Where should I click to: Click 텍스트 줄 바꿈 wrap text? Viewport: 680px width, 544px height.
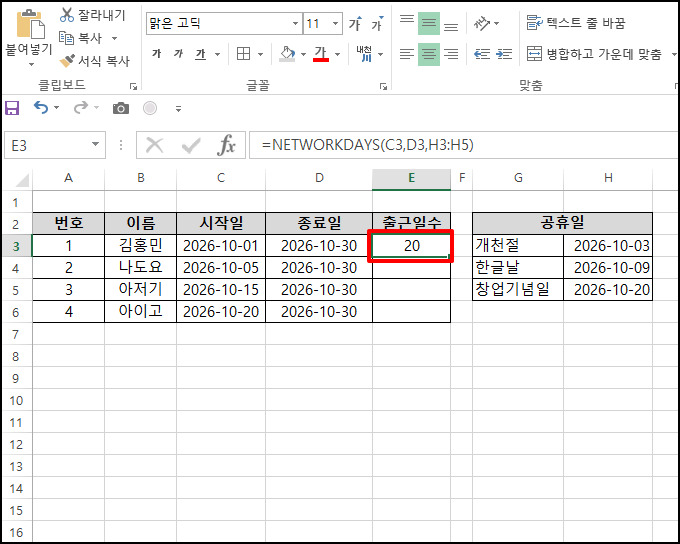(x=576, y=23)
